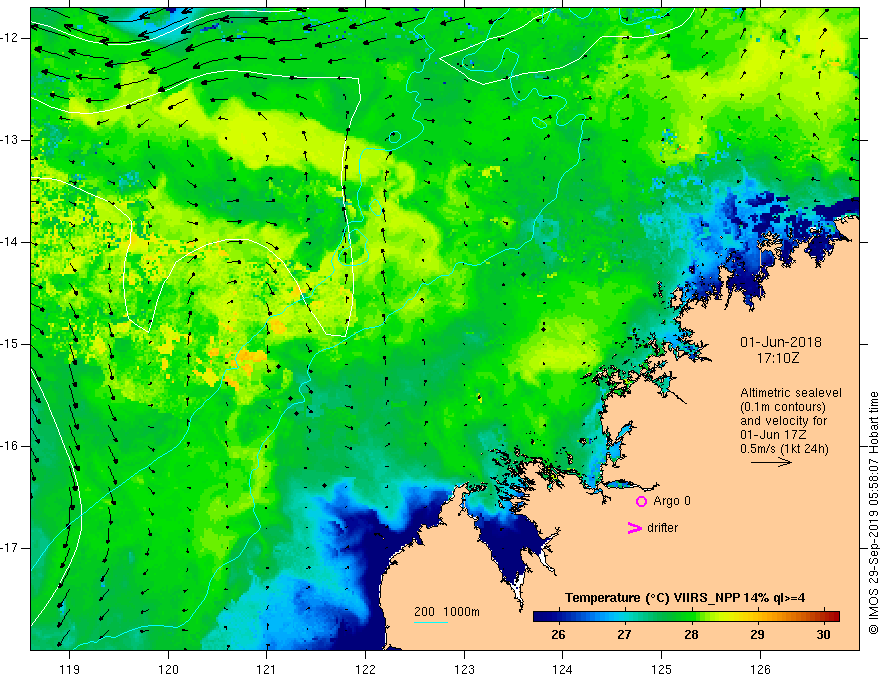This screenshot has height=680, width=880.
Task: Click longitude label 122 on bottom axis
Action: tap(365, 669)
